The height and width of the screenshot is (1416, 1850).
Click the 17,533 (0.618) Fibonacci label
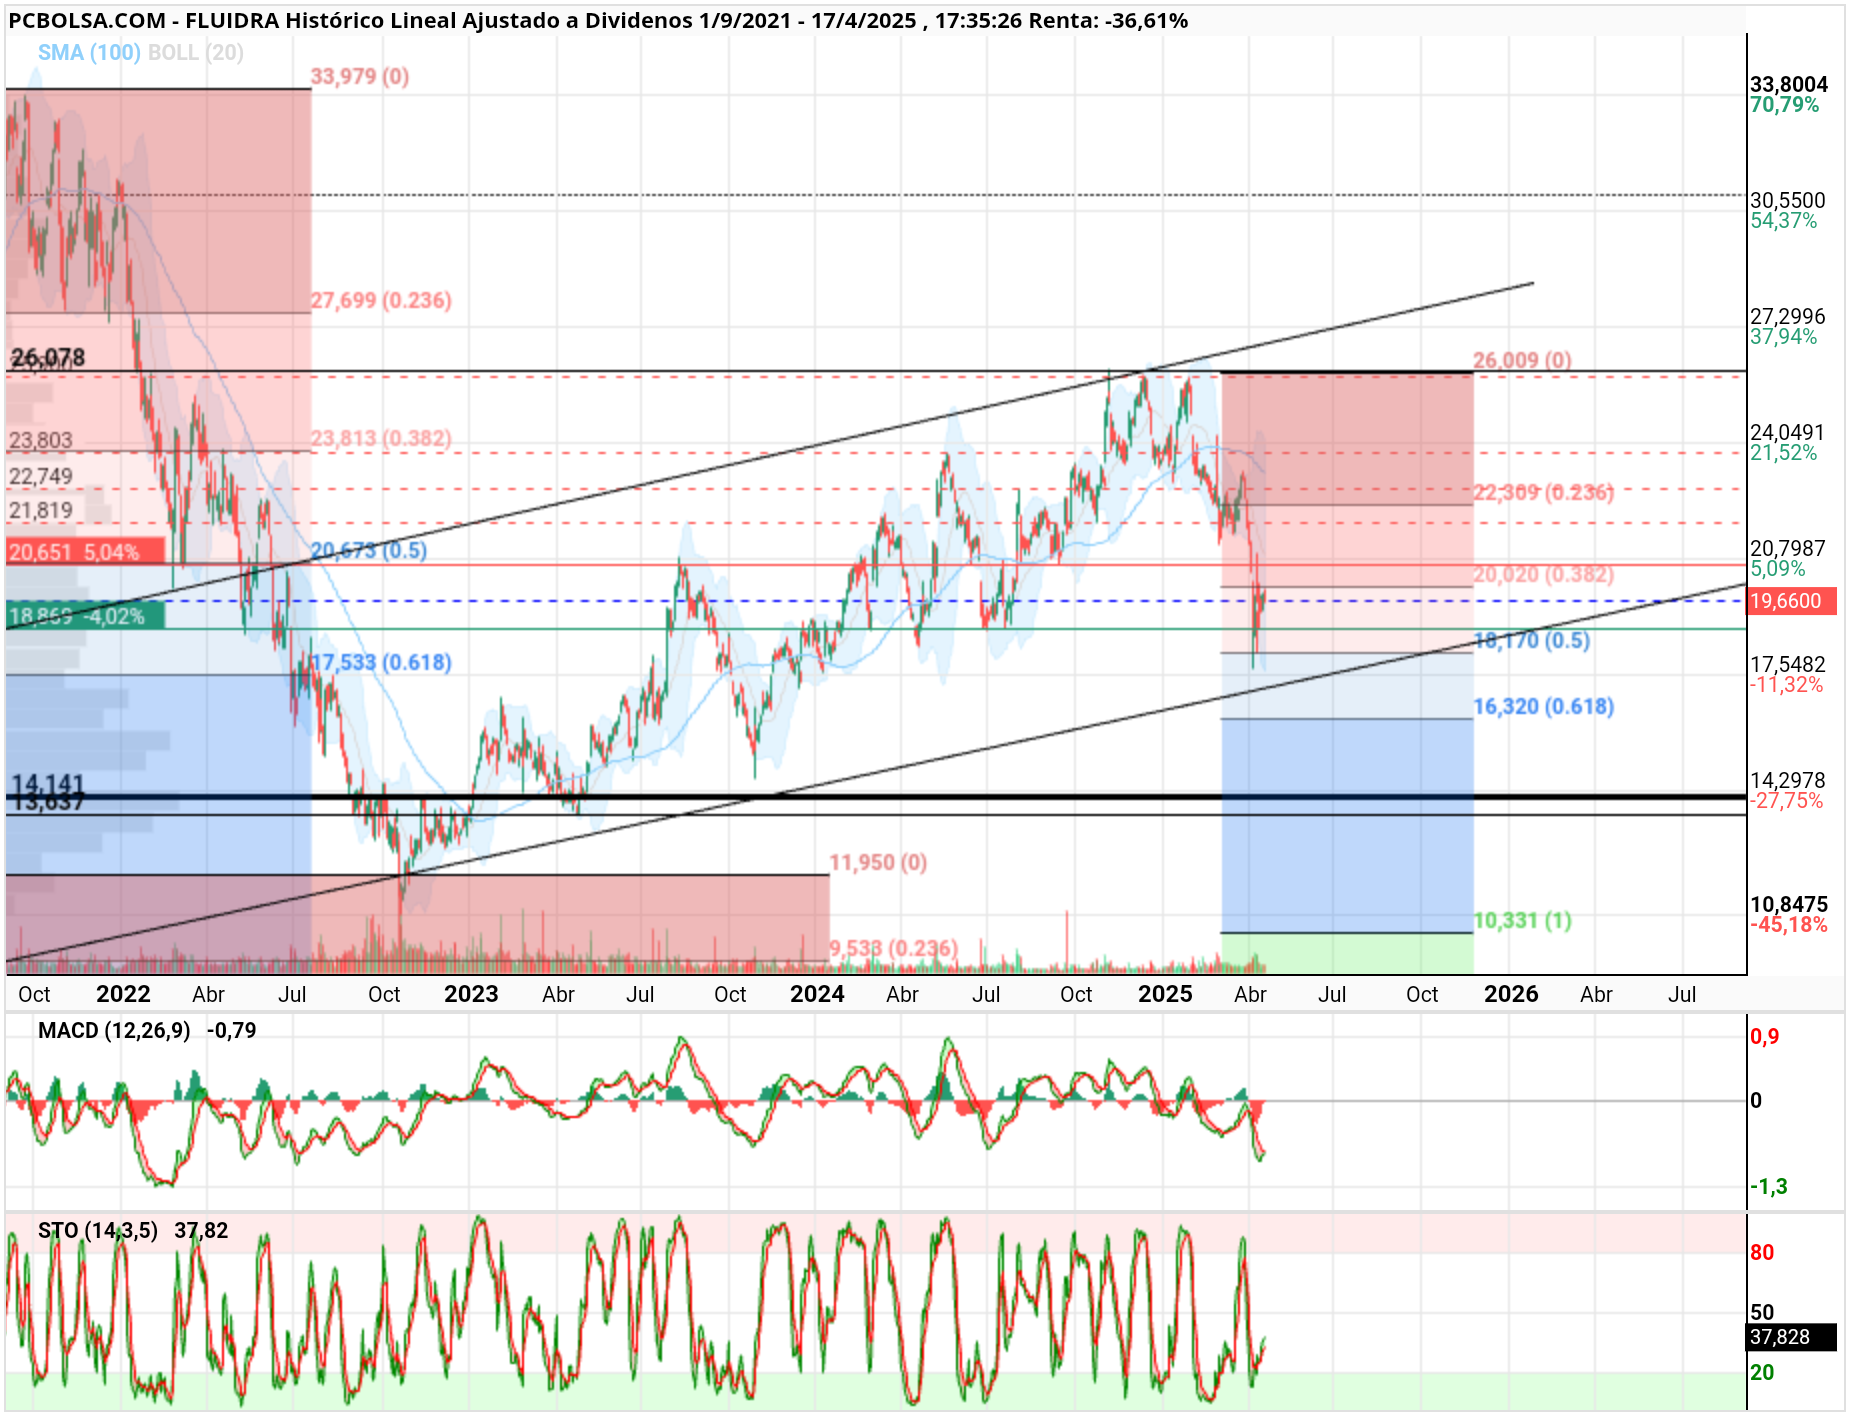pyautogui.click(x=381, y=662)
